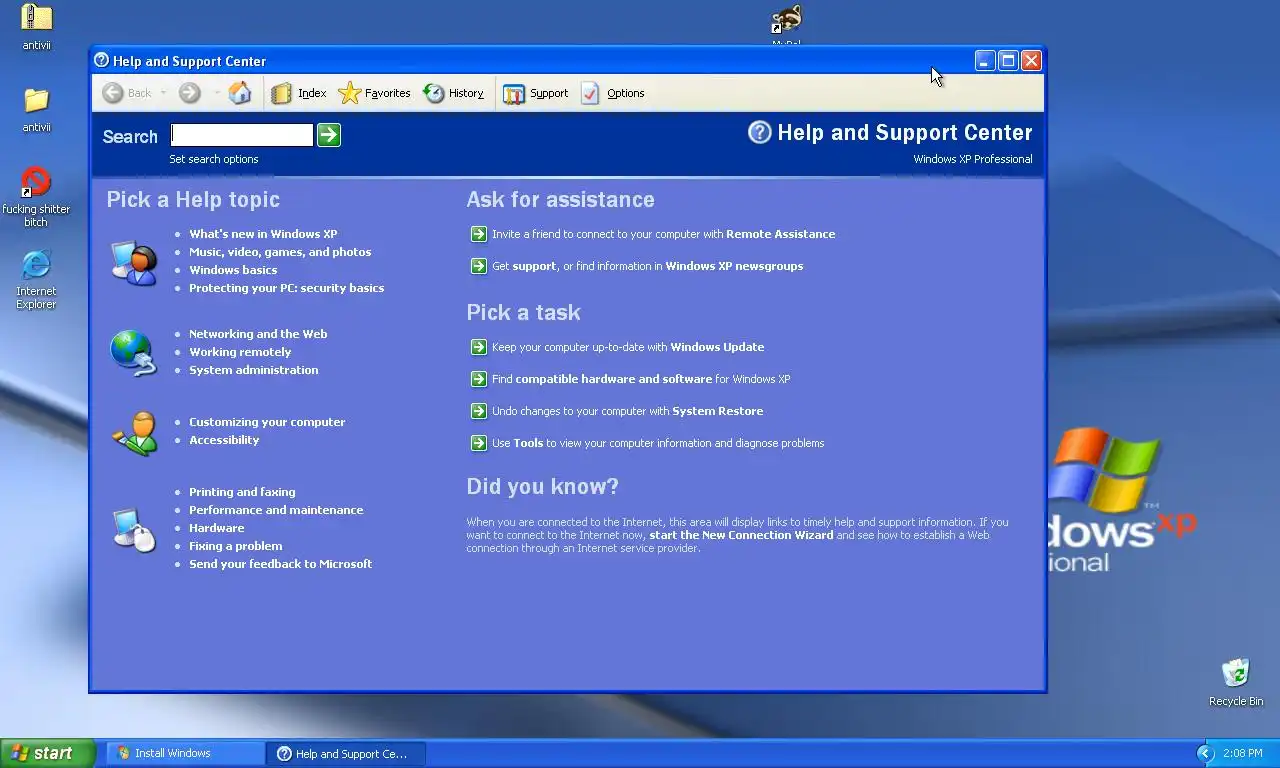Start the New Connection Wizard link

[x=741, y=535]
